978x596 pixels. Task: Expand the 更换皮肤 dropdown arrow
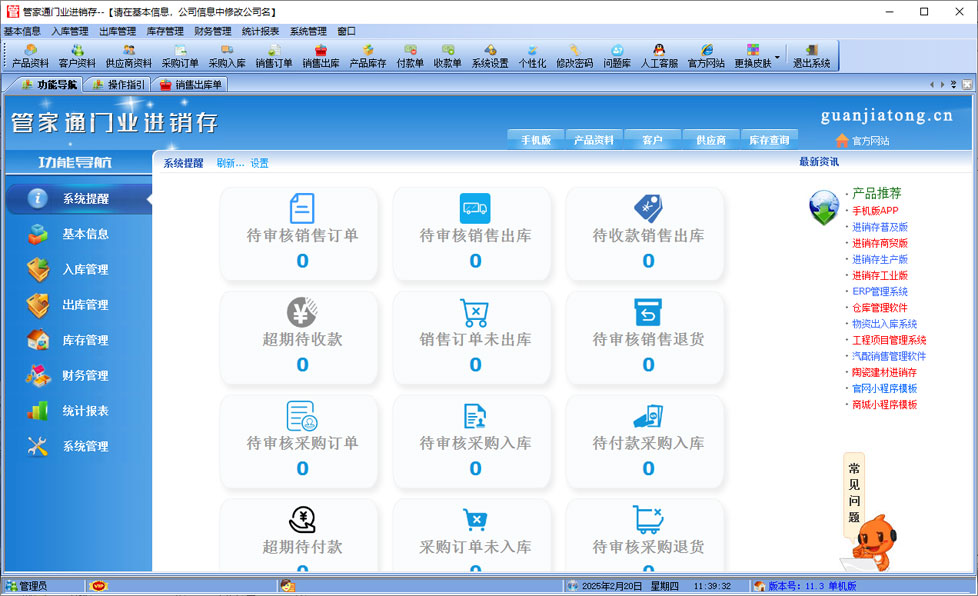(x=777, y=56)
